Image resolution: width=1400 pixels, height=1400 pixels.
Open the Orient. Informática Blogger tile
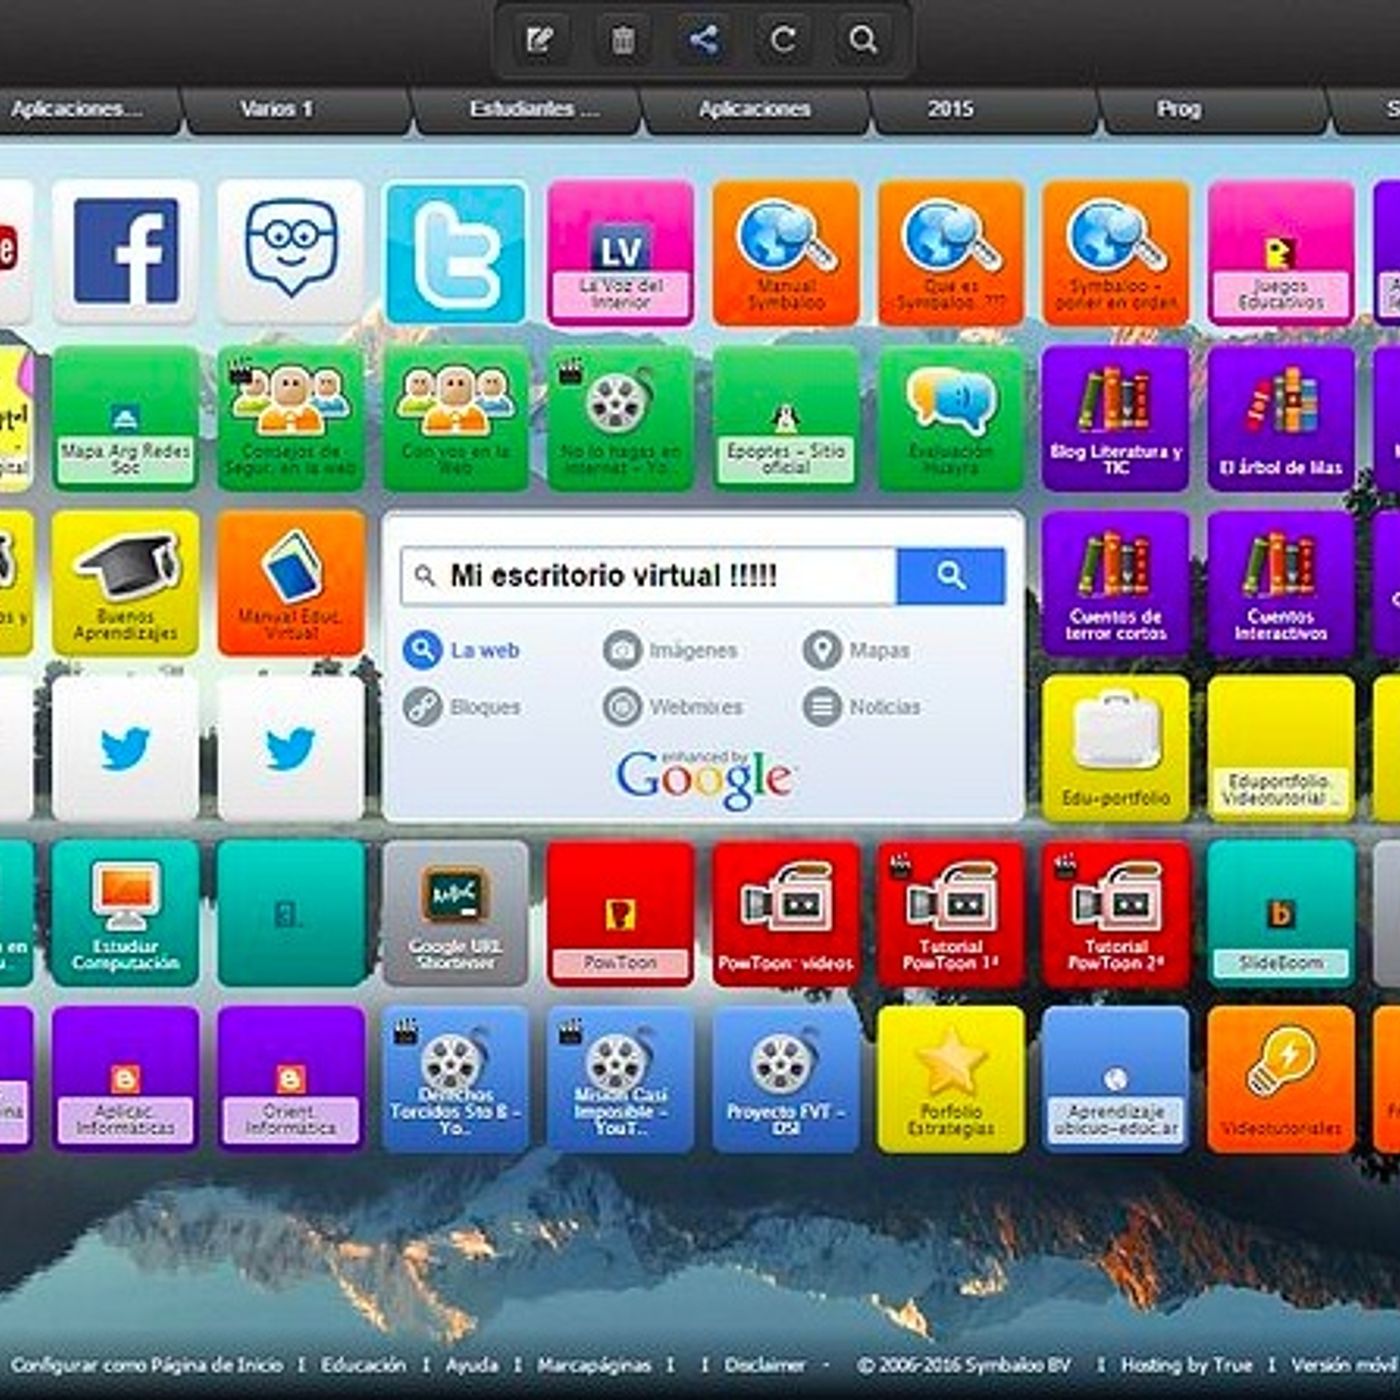pyautogui.click(x=291, y=1079)
